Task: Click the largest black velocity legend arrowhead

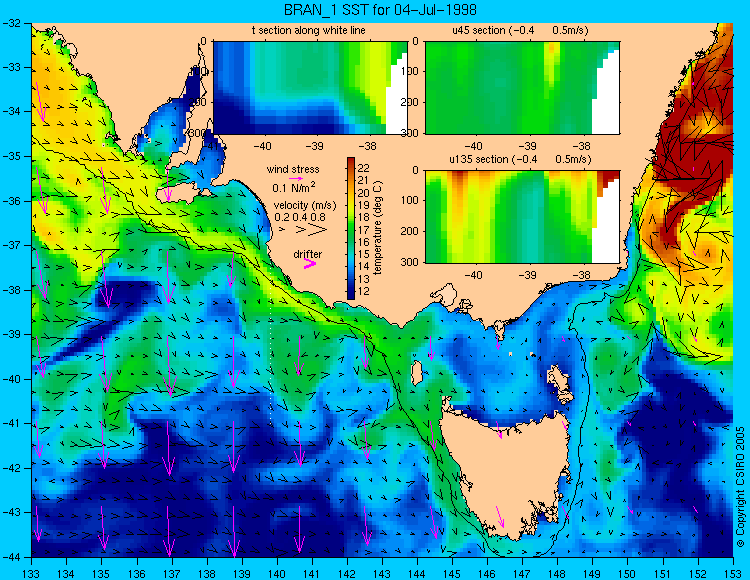Action: click(x=317, y=230)
